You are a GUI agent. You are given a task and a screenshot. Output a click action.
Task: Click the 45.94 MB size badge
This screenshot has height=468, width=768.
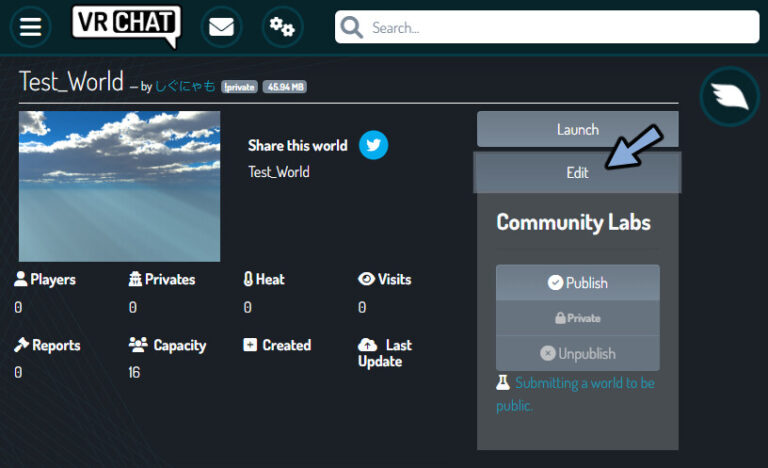point(285,87)
